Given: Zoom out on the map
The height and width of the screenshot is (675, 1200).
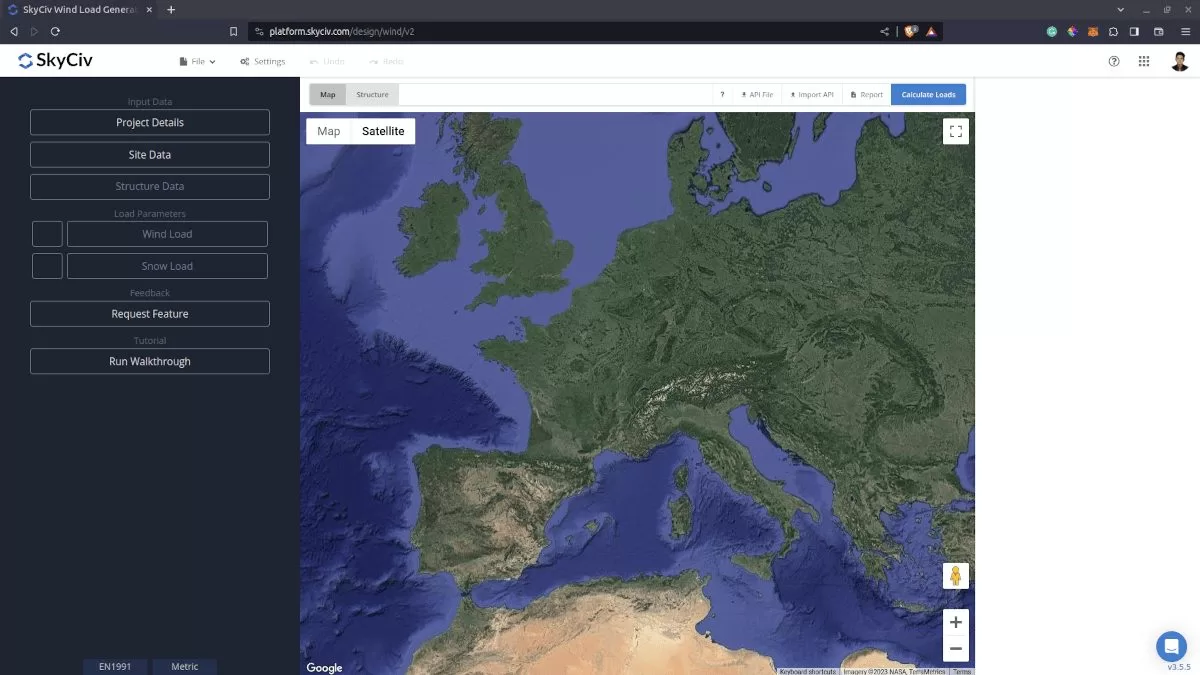Looking at the screenshot, I should click(955, 649).
